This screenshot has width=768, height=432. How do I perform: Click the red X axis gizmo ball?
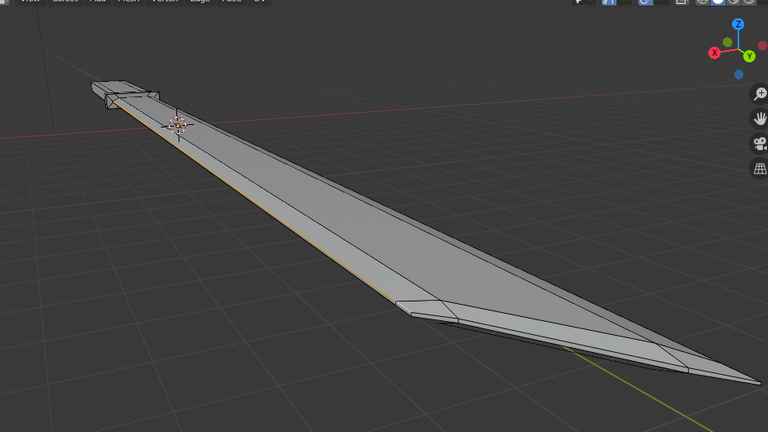tap(715, 52)
